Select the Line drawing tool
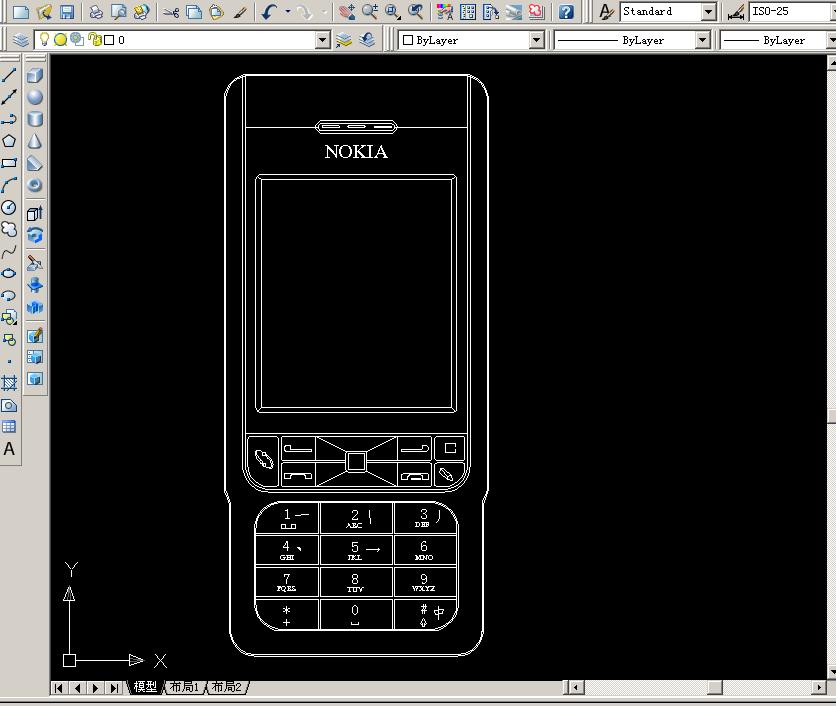Image resolution: width=836 pixels, height=706 pixels. 9,74
